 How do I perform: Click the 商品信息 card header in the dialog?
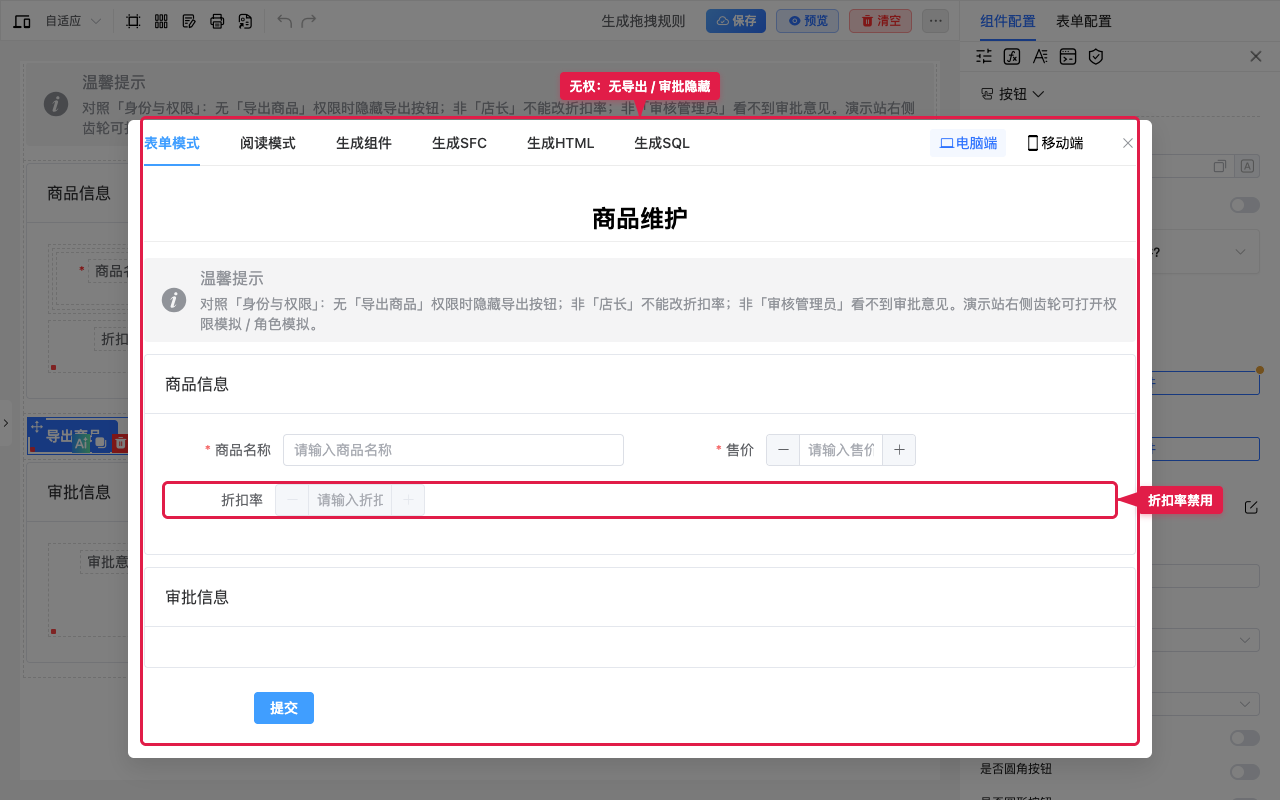640,384
